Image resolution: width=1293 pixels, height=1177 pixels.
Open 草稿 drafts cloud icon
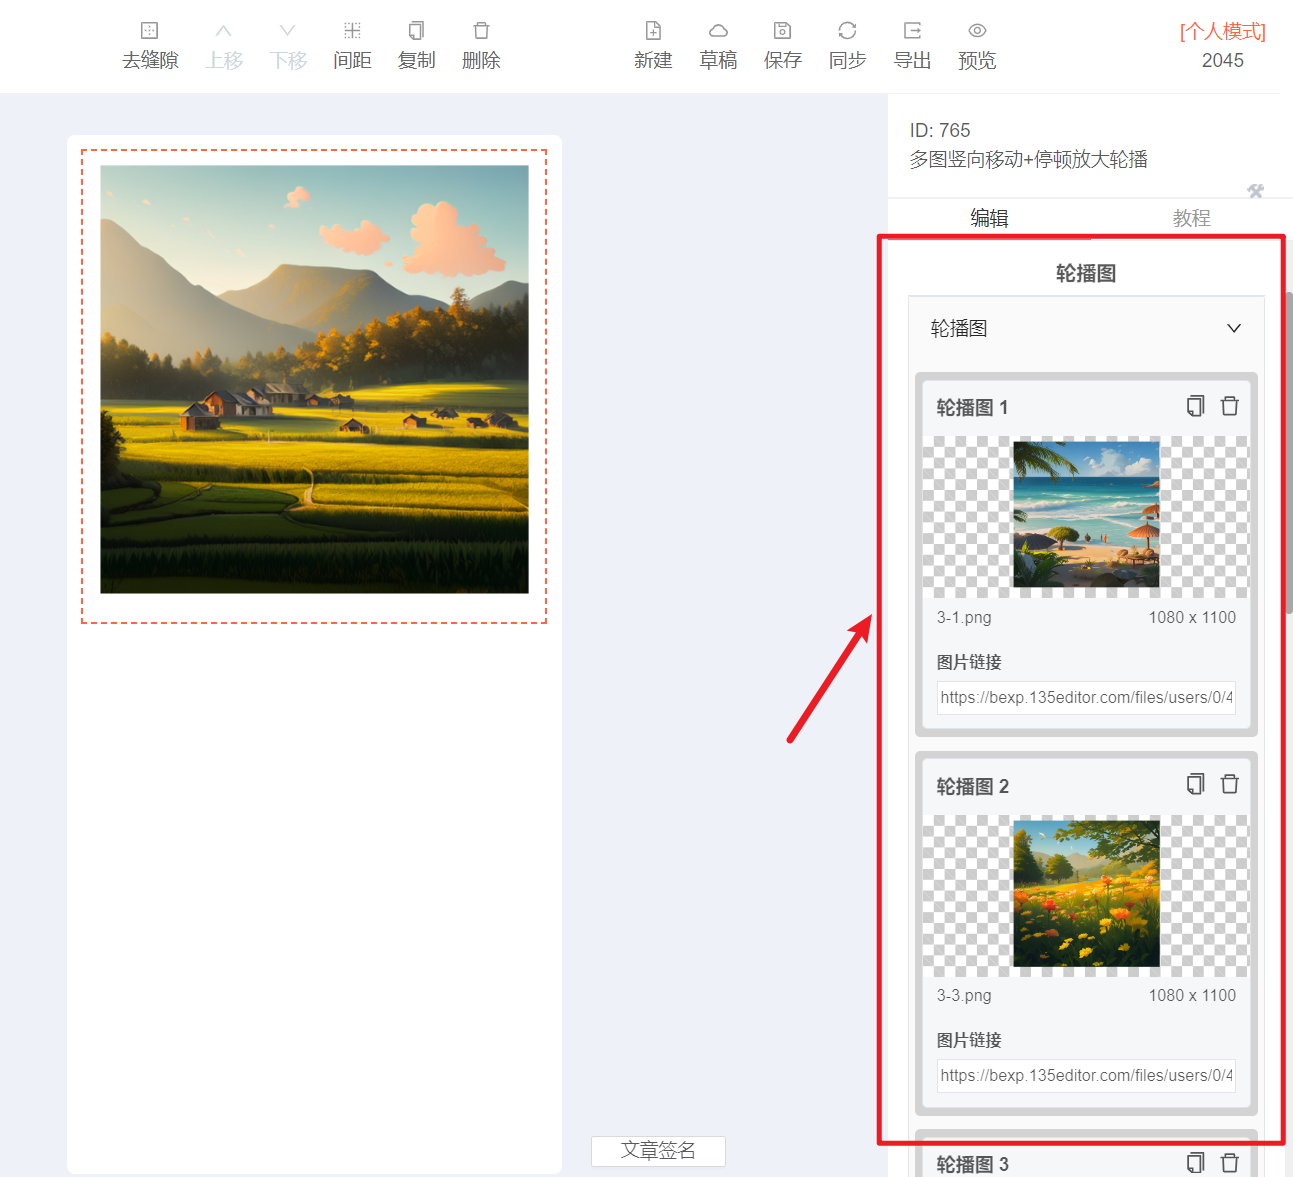click(x=718, y=31)
